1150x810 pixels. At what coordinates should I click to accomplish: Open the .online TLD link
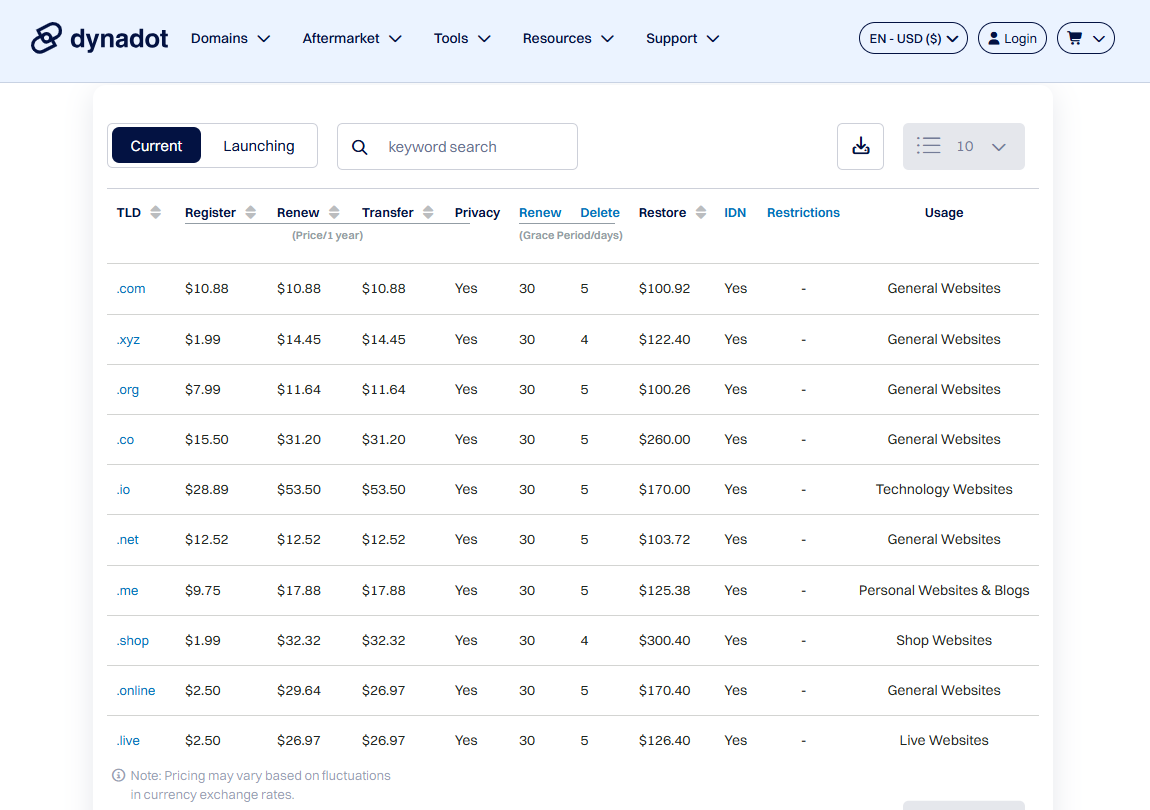(136, 690)
